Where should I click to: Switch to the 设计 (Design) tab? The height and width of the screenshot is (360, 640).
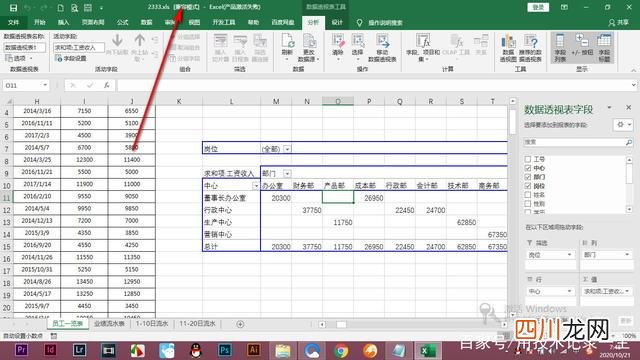tap(337, 23)
